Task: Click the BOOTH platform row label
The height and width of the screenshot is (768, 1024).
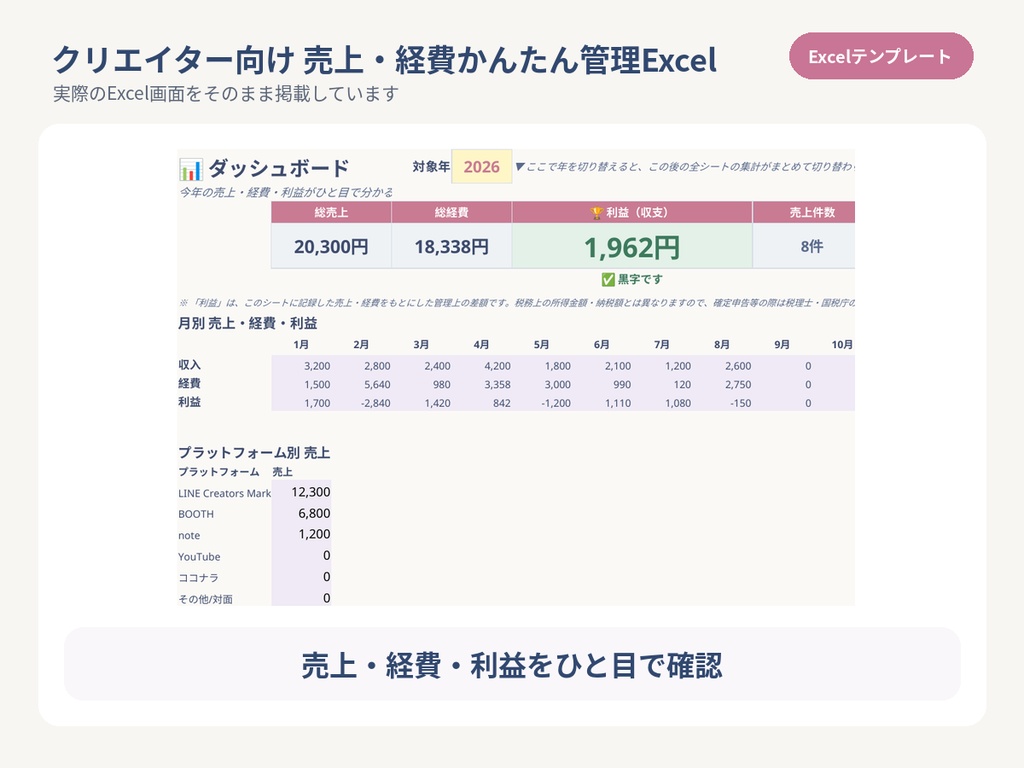Action: [196, 514]
